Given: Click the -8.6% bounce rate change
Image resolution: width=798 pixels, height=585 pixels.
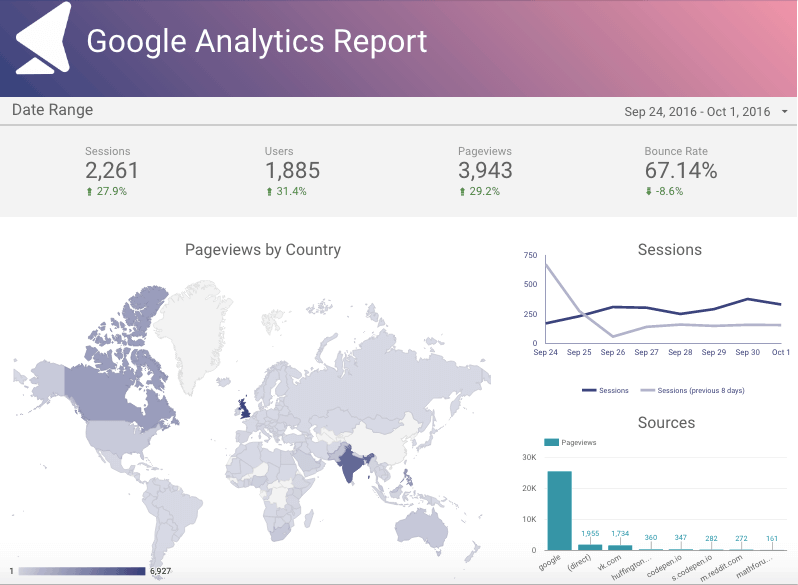Looking at the screenshot, I should 669,191.
